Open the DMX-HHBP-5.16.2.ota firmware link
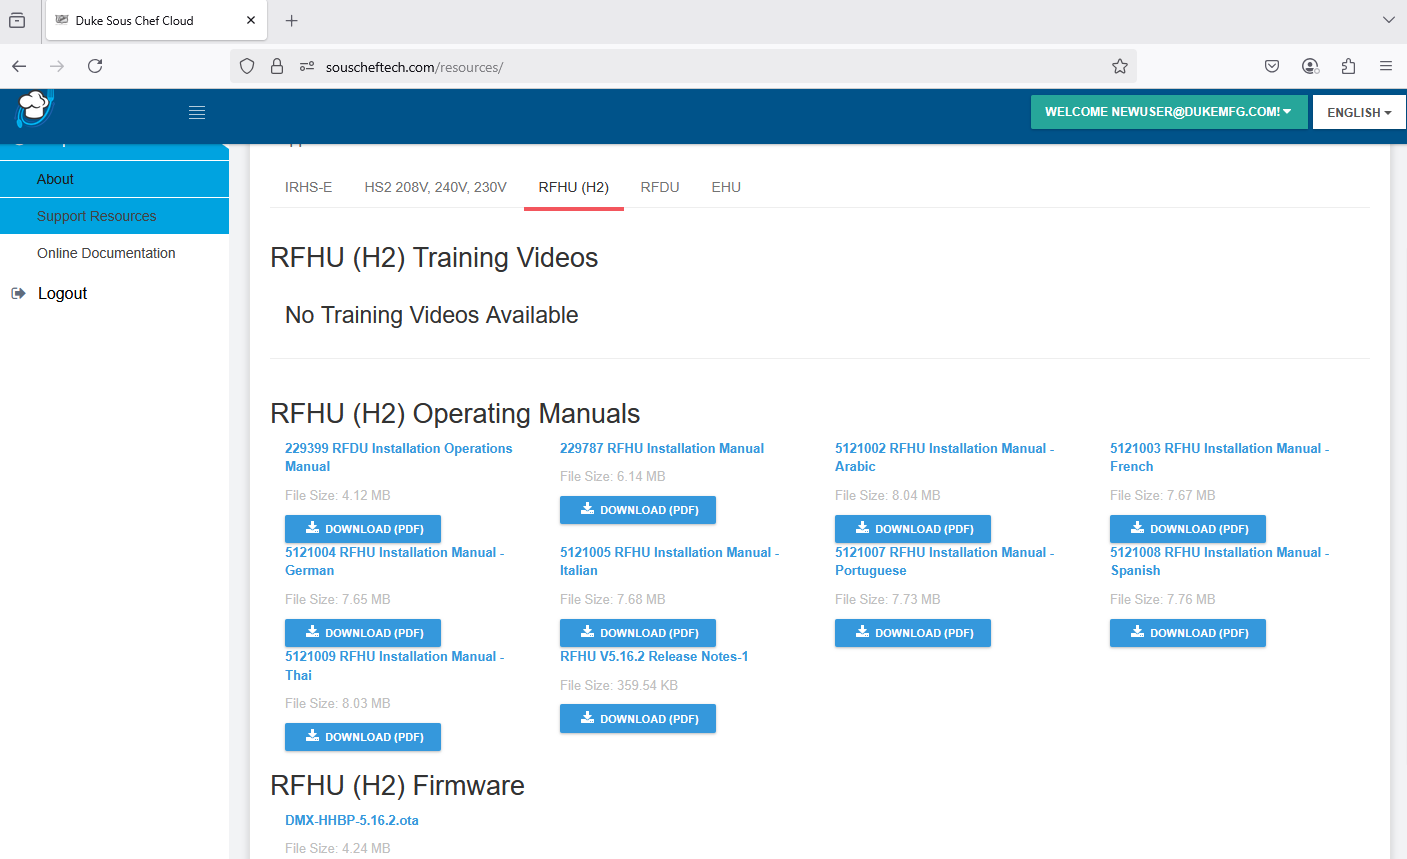 click(352, 820)
